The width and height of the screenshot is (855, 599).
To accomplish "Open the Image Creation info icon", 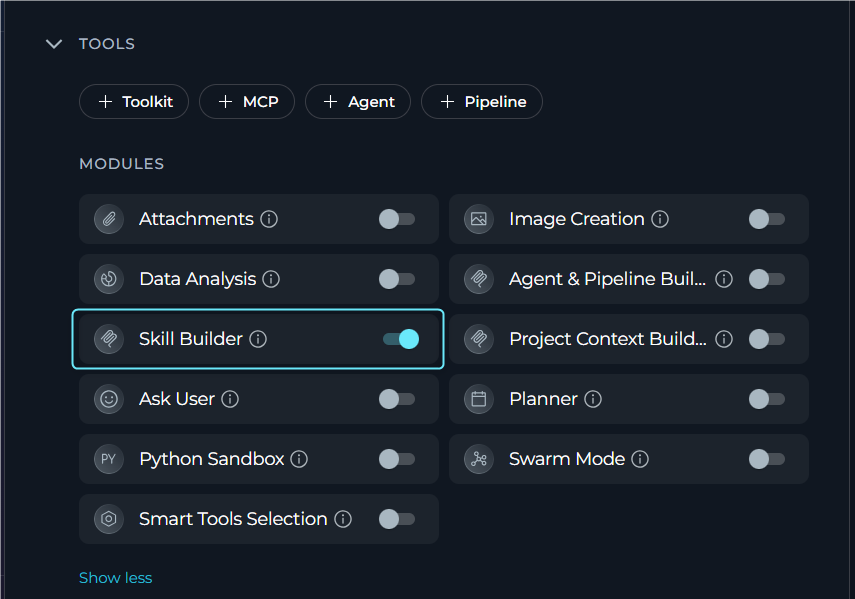I will pos(660,219).
